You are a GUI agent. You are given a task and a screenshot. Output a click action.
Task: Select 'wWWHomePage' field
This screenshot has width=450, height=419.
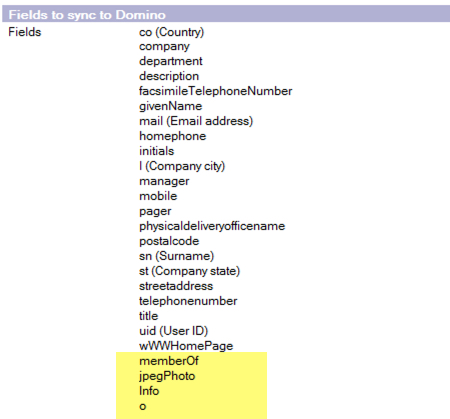pyautogui.click(x=186, y=346)
